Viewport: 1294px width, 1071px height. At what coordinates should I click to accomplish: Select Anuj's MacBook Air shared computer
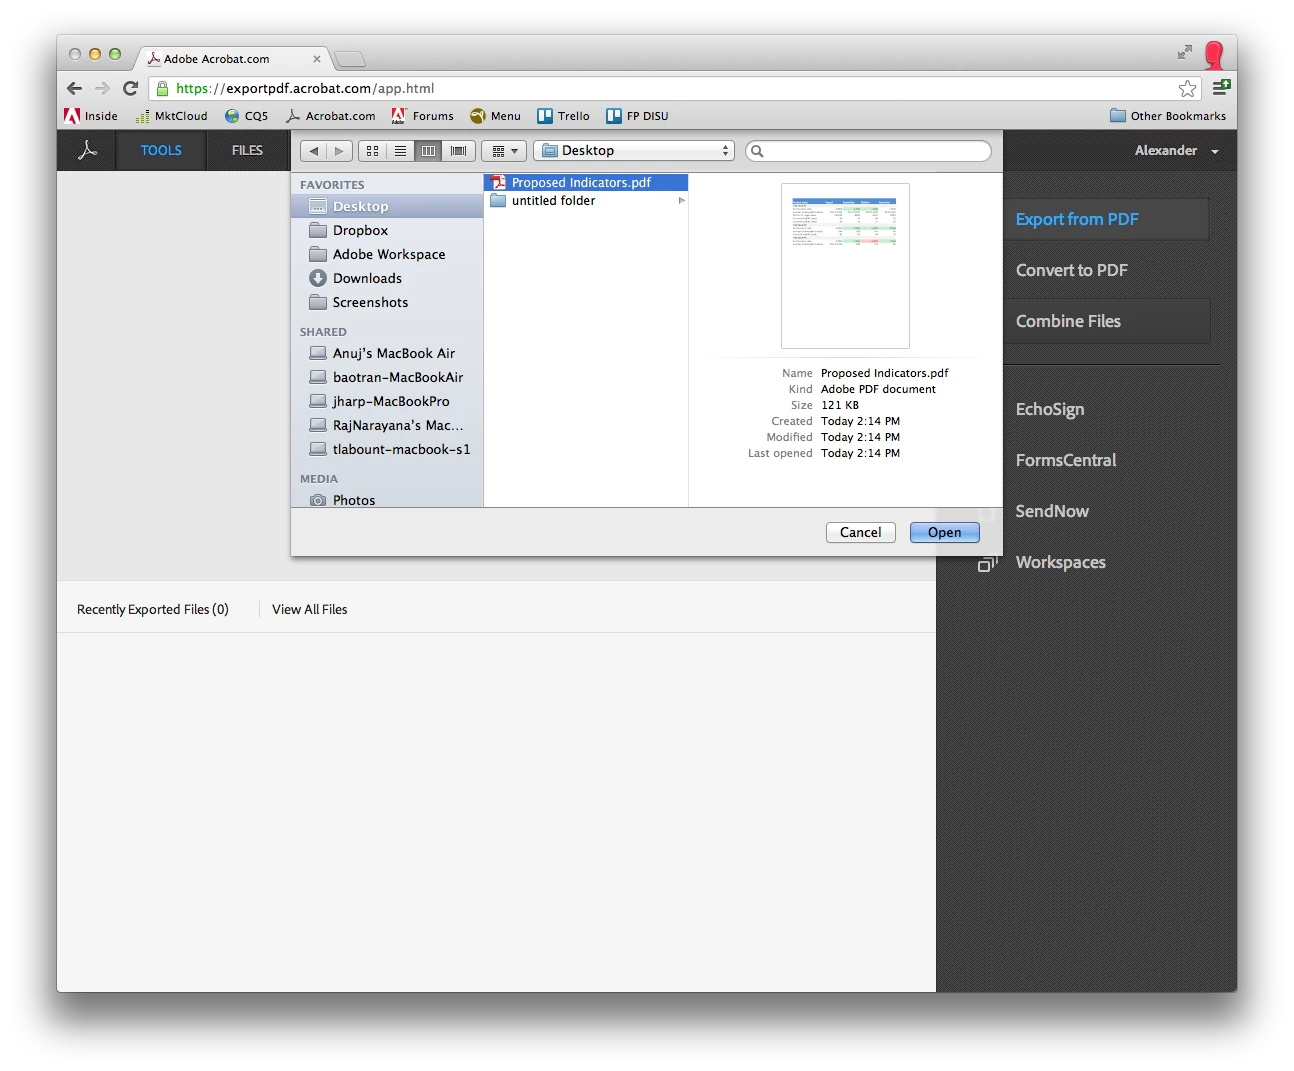coord(387,353)
